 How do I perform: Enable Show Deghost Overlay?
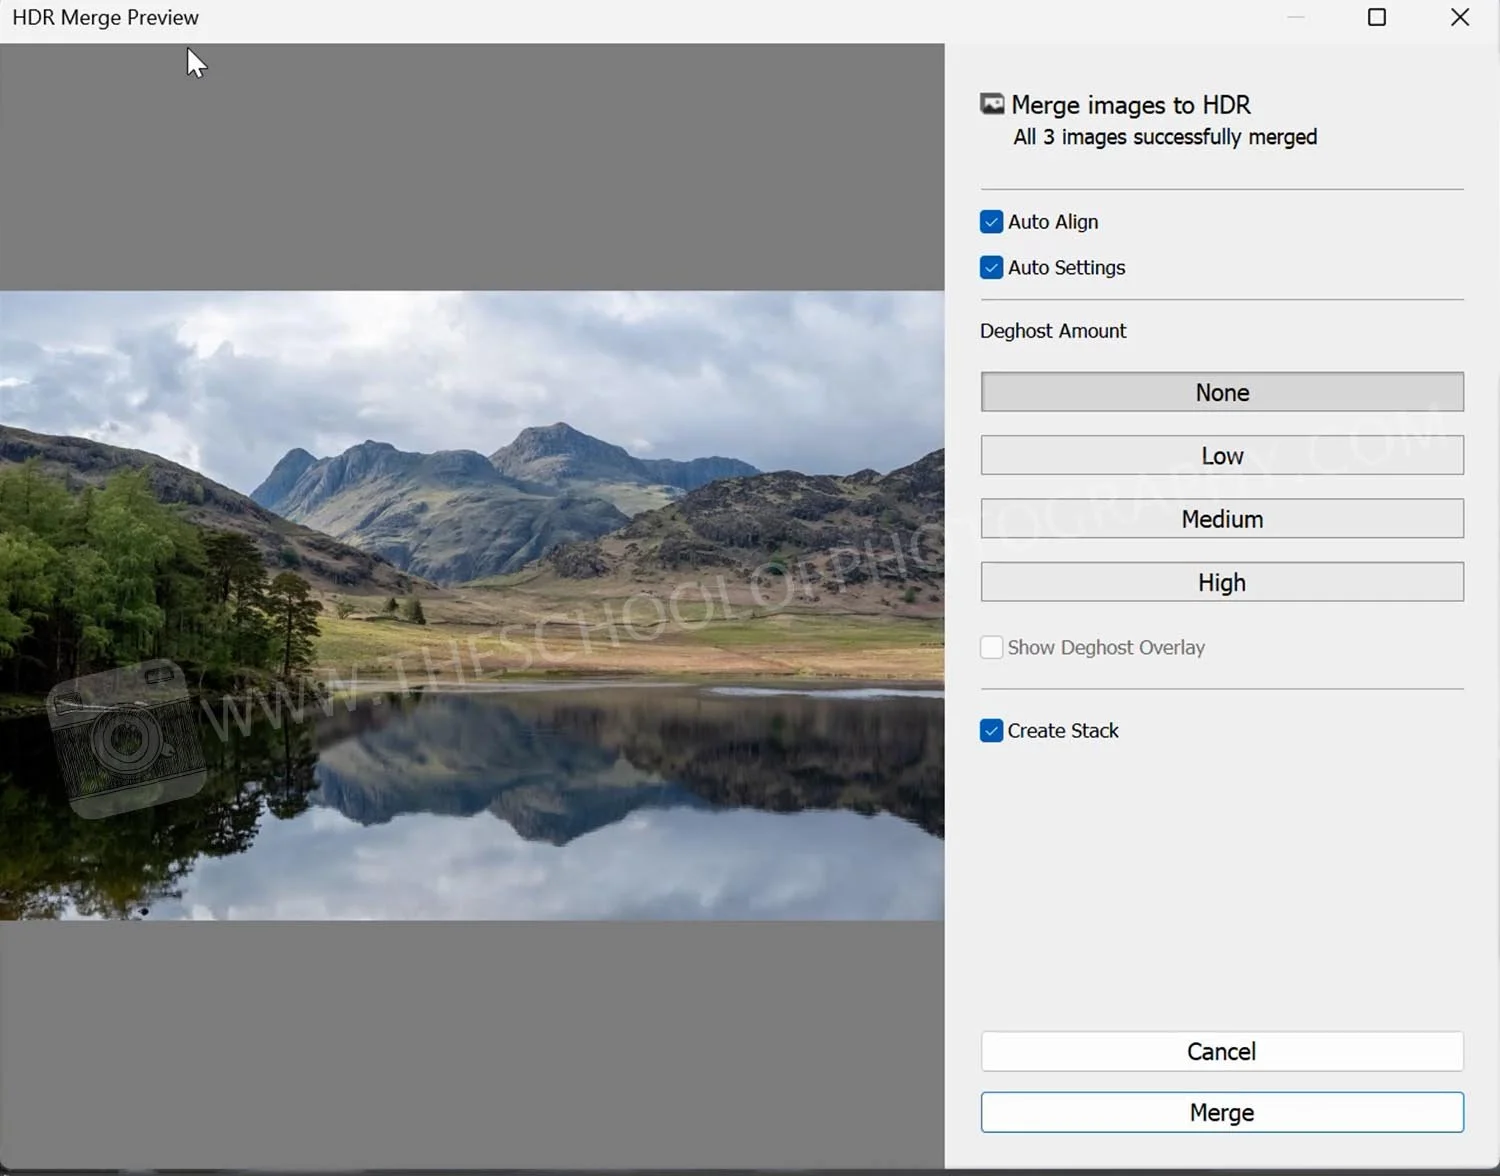click(991, 647)
